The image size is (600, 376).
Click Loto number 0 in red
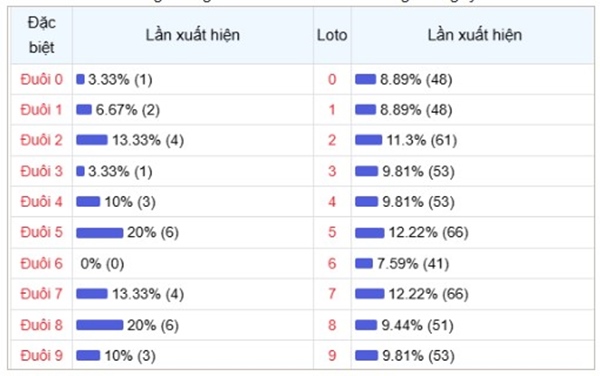point(332,80)
